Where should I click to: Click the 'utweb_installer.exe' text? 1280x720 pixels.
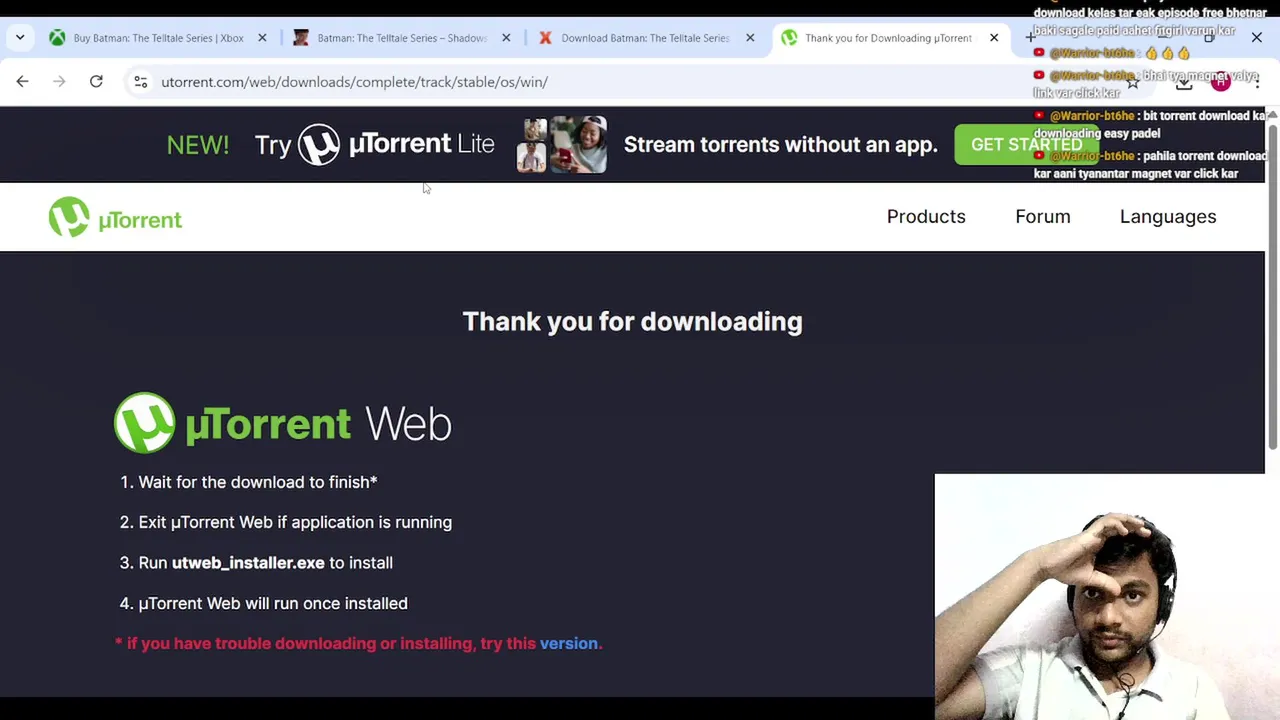pos(248,563)
